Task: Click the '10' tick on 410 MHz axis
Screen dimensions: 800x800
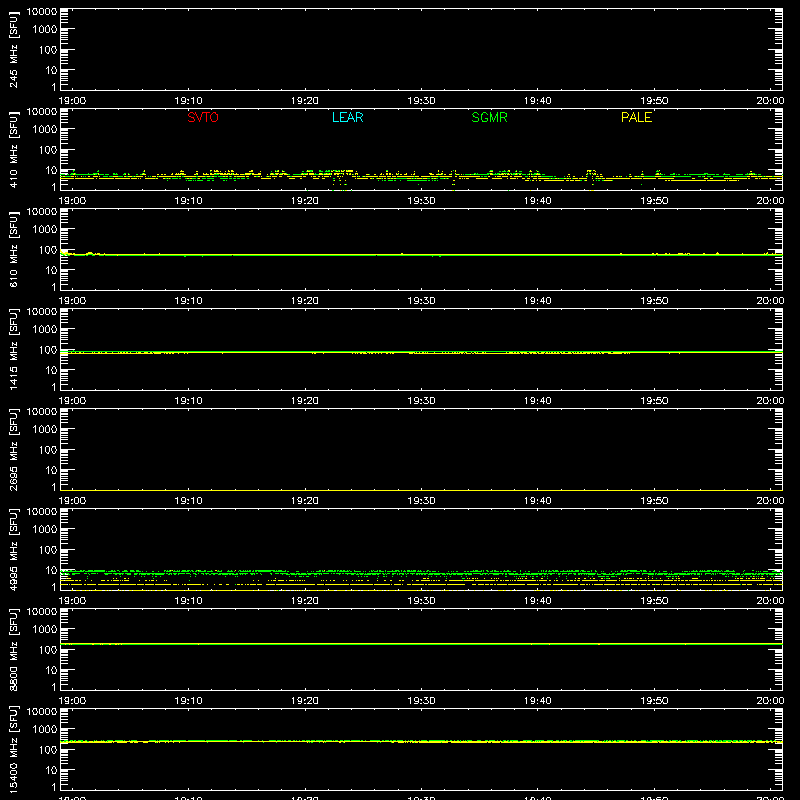Action: pos(51,170)
